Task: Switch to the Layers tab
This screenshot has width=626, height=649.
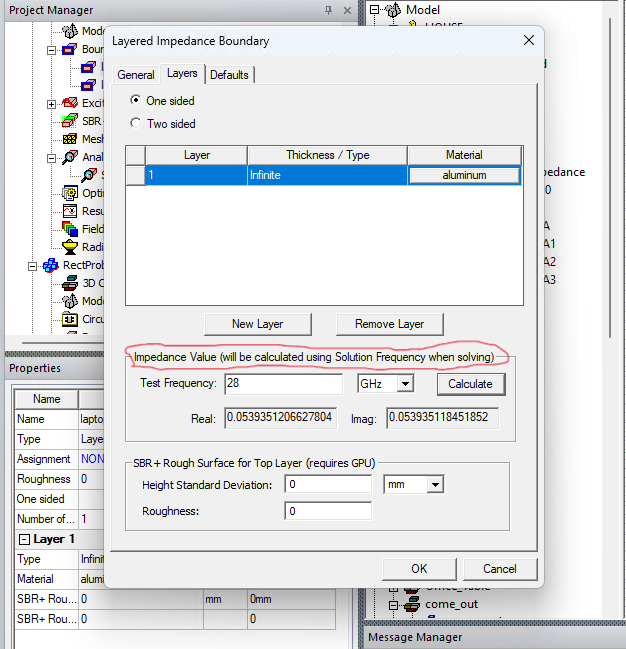Action: [182, 73]
